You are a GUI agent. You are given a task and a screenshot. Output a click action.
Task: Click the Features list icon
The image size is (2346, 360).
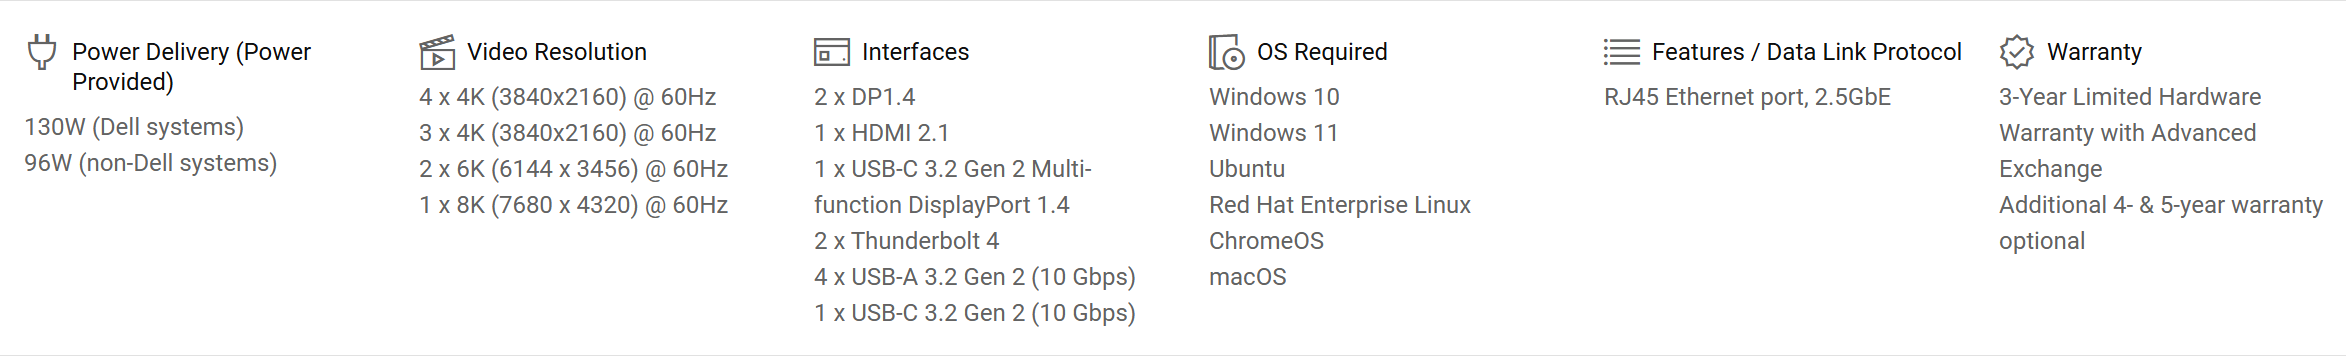[1622, 52]
